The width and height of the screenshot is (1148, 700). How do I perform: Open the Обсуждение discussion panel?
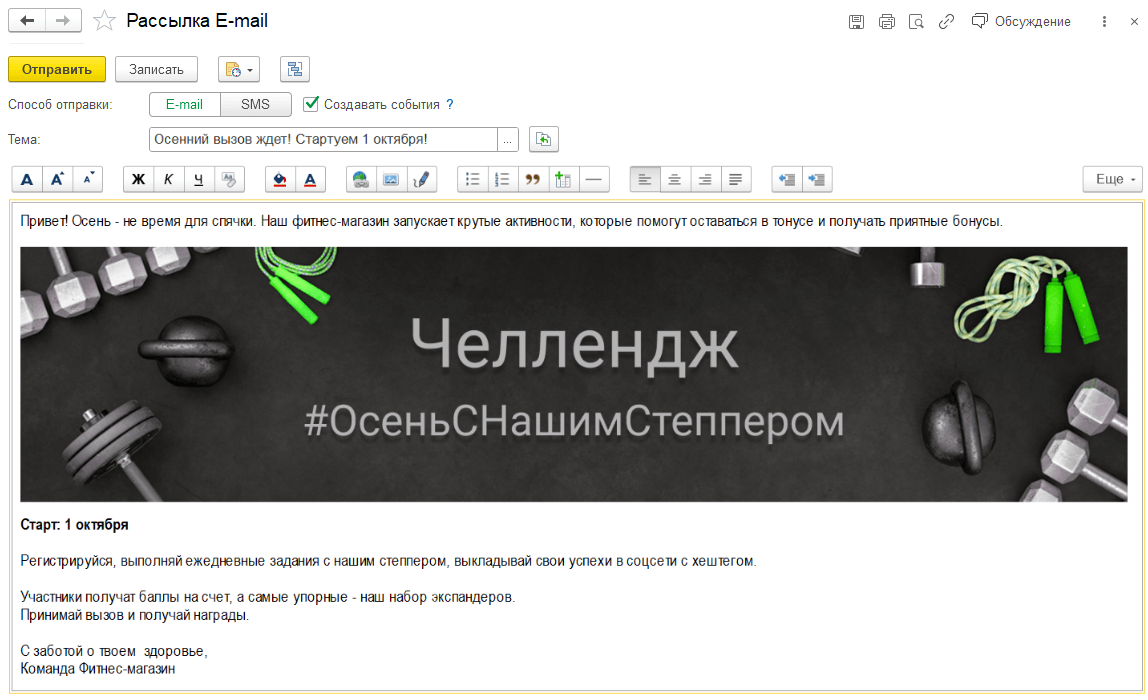pyautogui.click(x=1021, y=21)
